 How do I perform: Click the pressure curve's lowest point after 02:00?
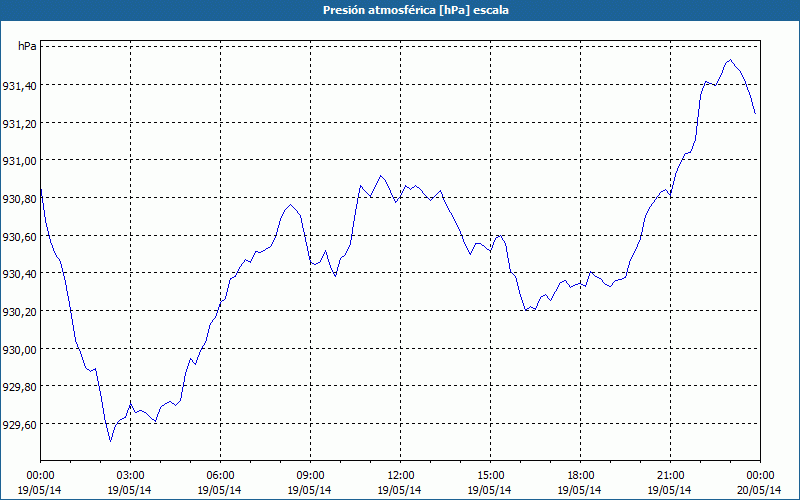pyautogui.click(x=110, y=441)
